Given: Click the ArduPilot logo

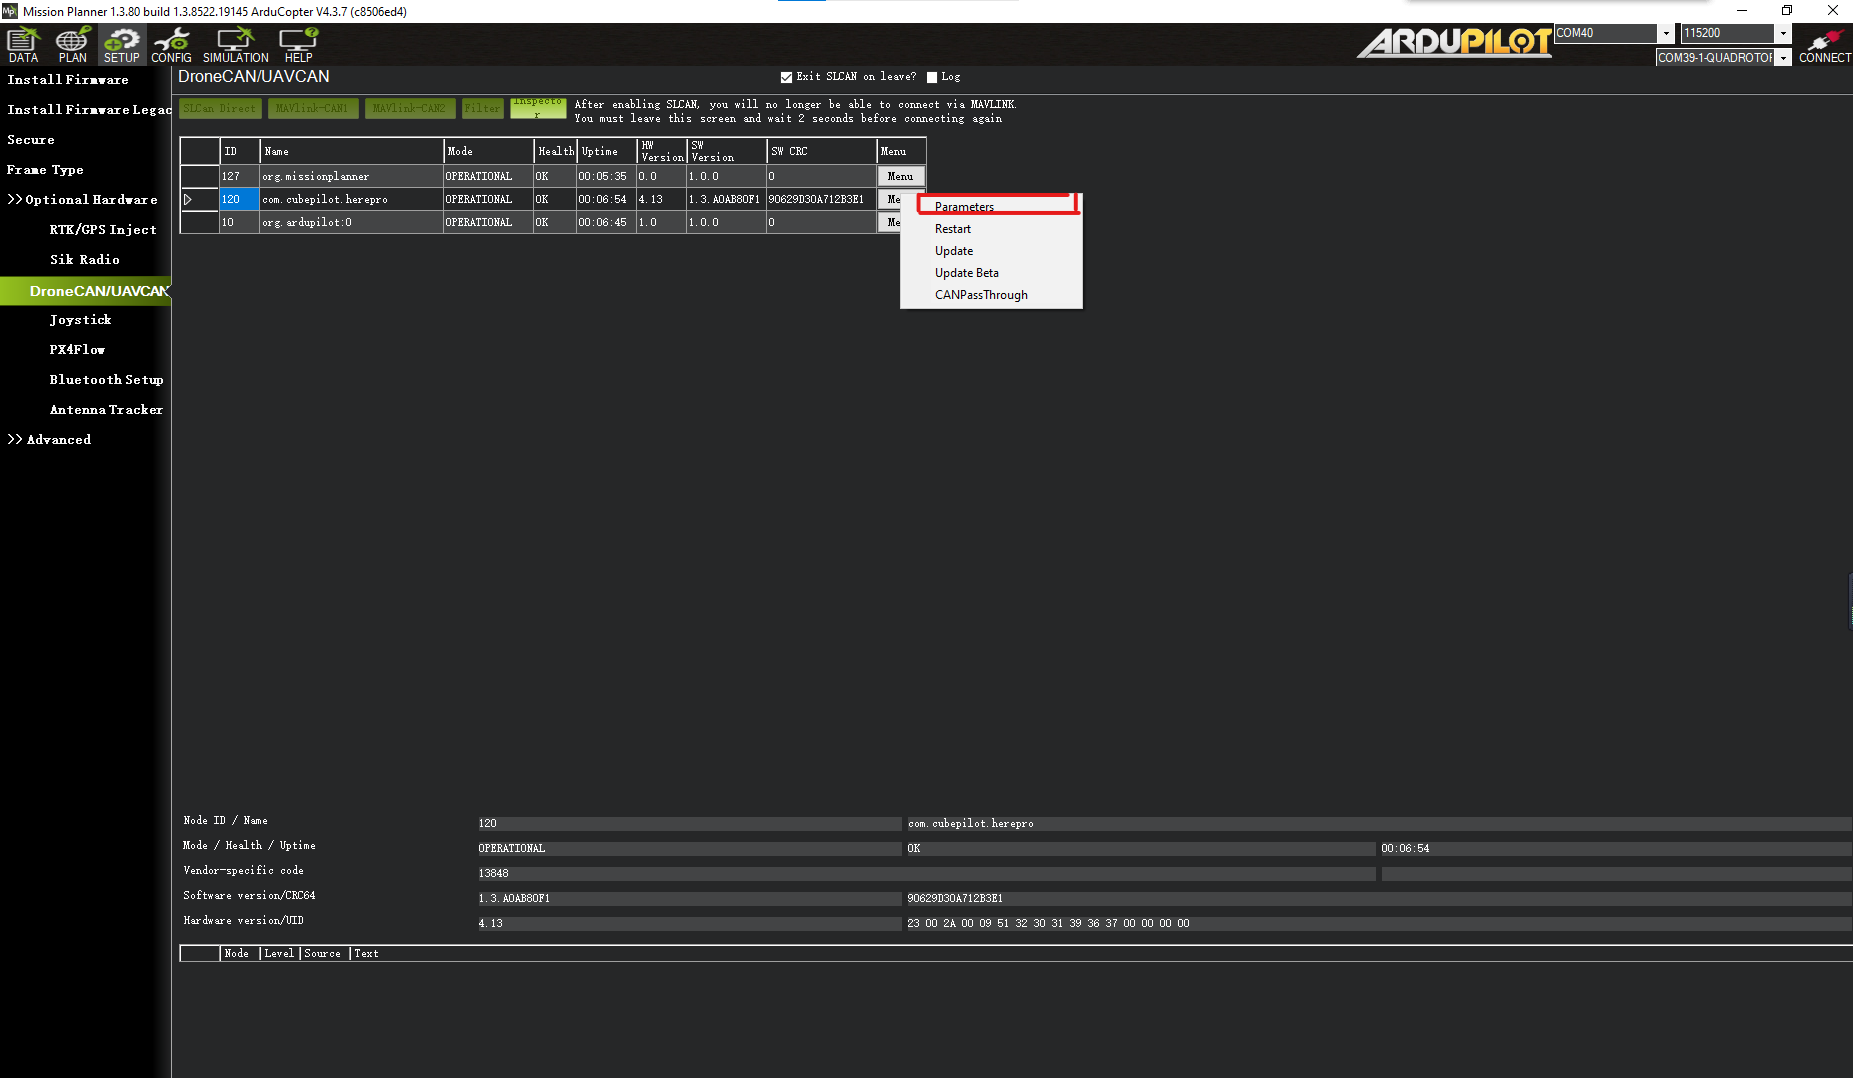Looking at the screenshot, I should click(x=1454, y=42).
